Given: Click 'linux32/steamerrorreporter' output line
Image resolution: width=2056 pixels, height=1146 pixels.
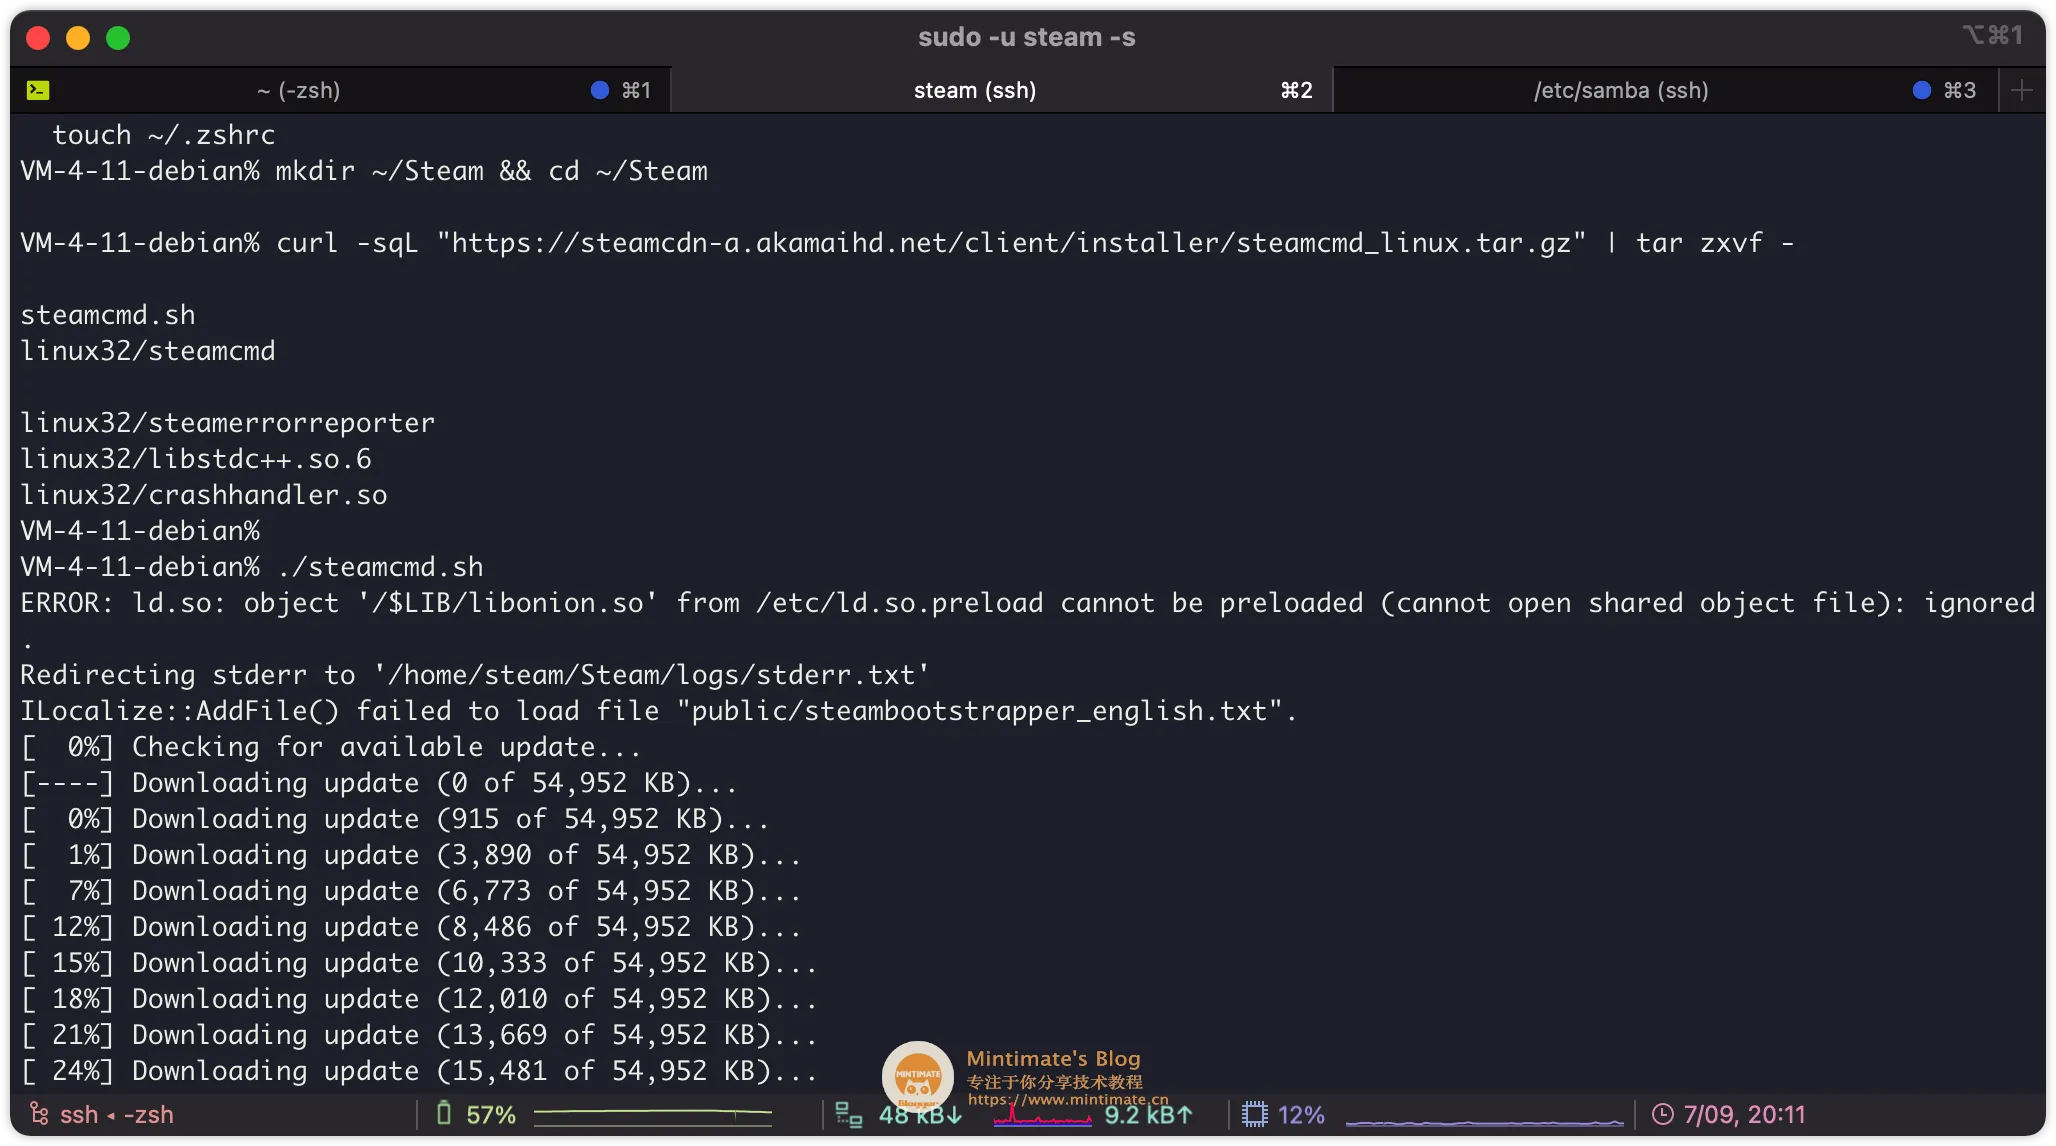Looking at the screenshot, I should pos(228,423).
